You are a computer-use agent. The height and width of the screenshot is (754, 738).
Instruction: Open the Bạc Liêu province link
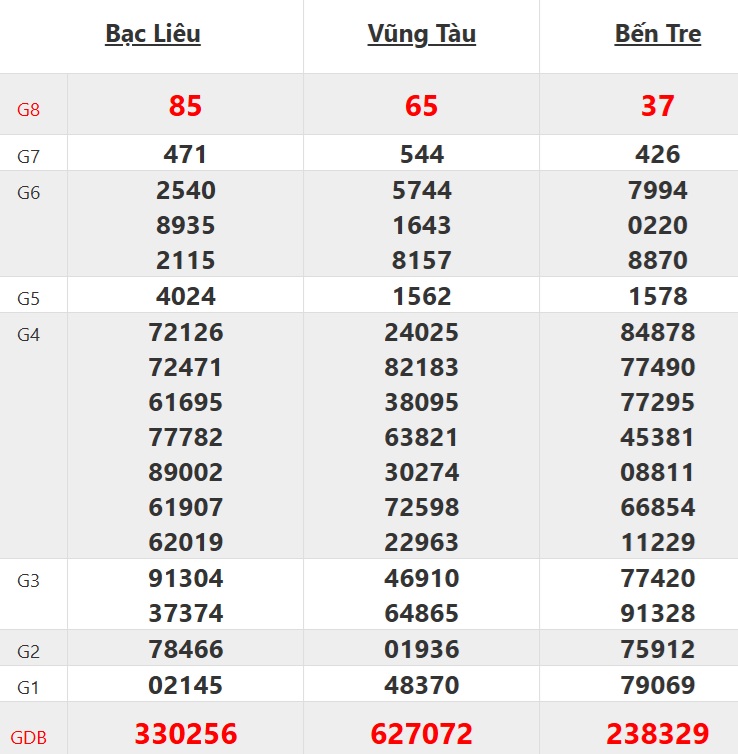153,34
